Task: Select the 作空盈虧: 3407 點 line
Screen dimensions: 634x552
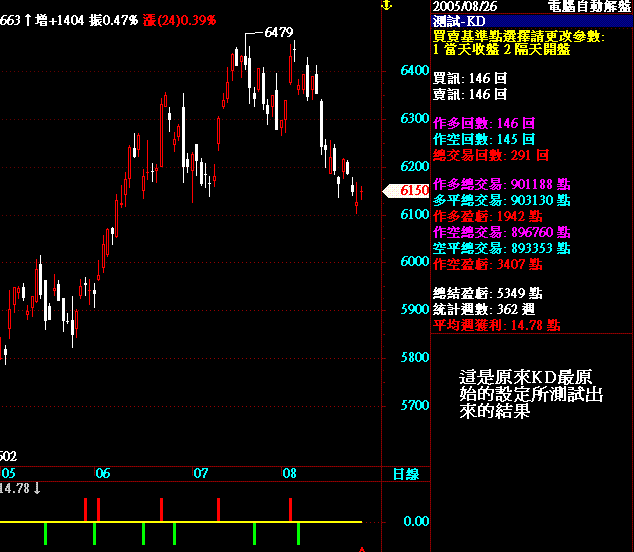Action: [487, 264]
